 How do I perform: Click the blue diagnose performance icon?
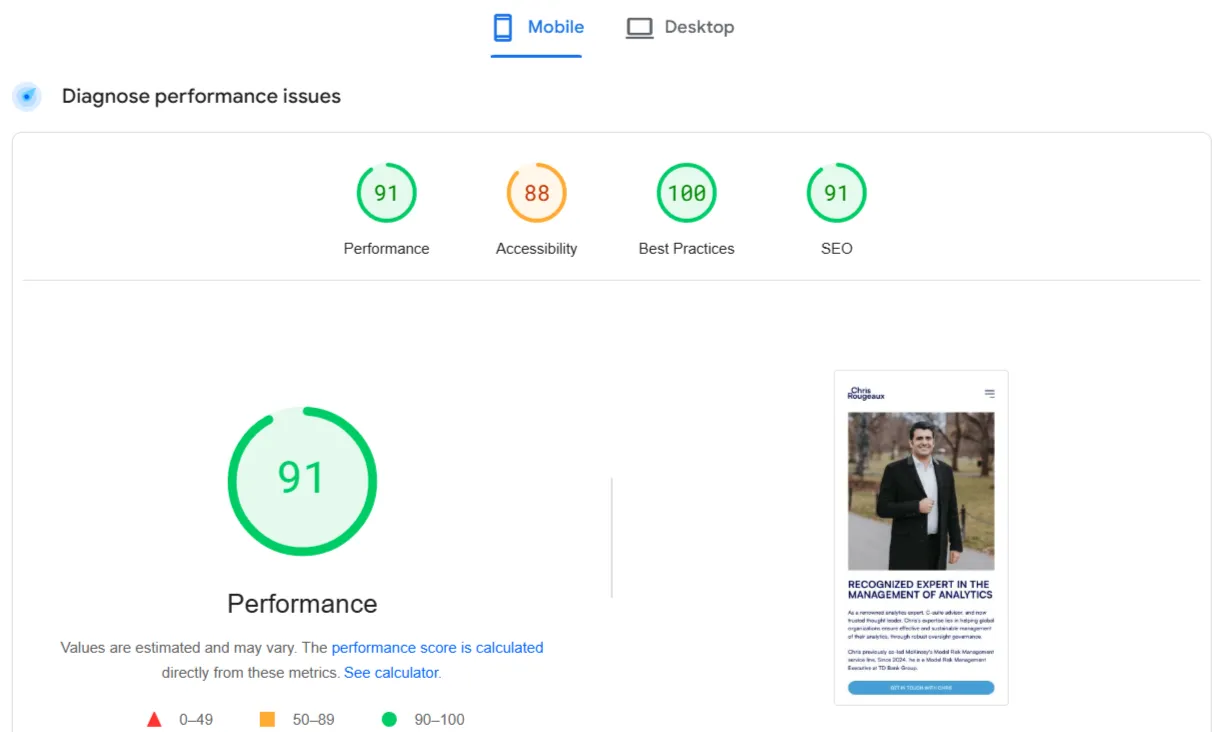point(28,97)
